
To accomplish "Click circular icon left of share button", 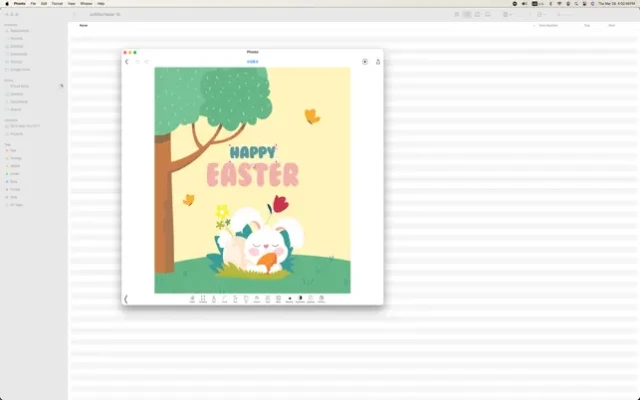I will (365, 62).
